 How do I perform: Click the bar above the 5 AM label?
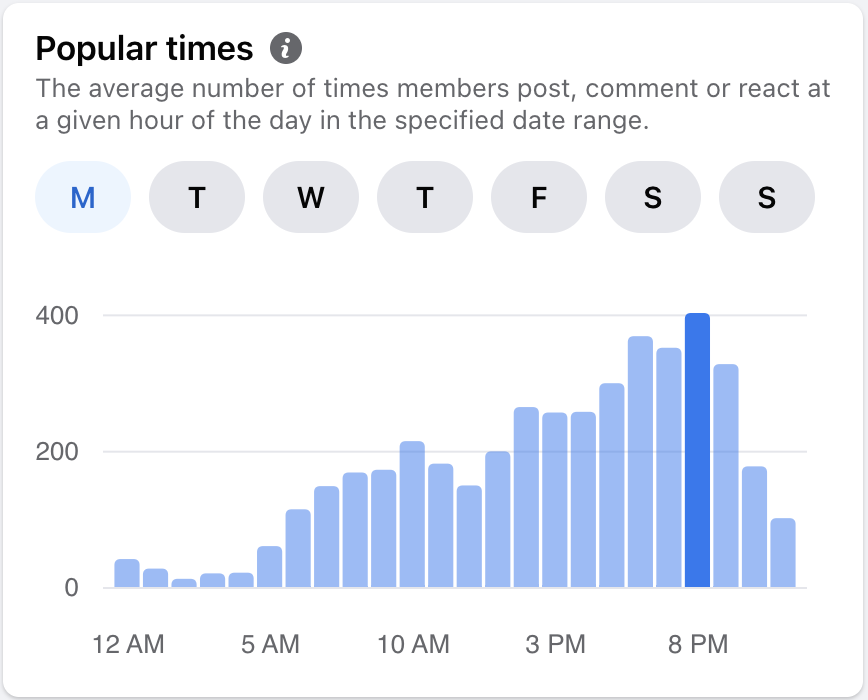(x=270, y=567)
